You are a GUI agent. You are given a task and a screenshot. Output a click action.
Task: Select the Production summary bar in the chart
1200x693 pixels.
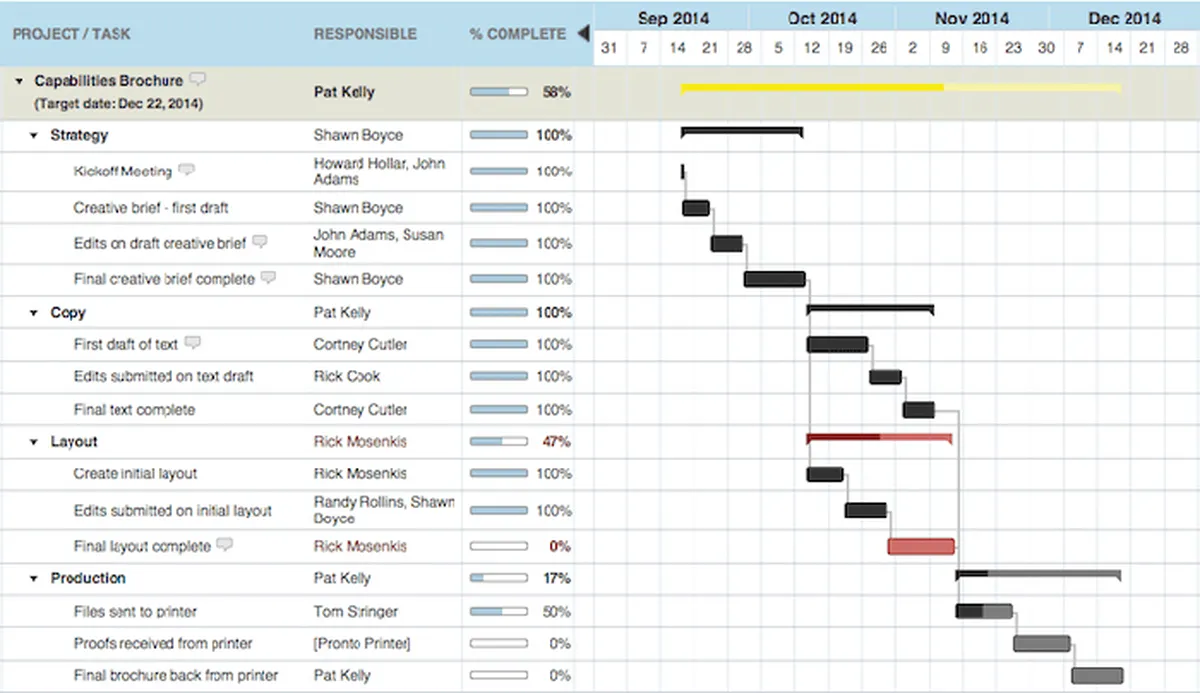coord(1038,574)
